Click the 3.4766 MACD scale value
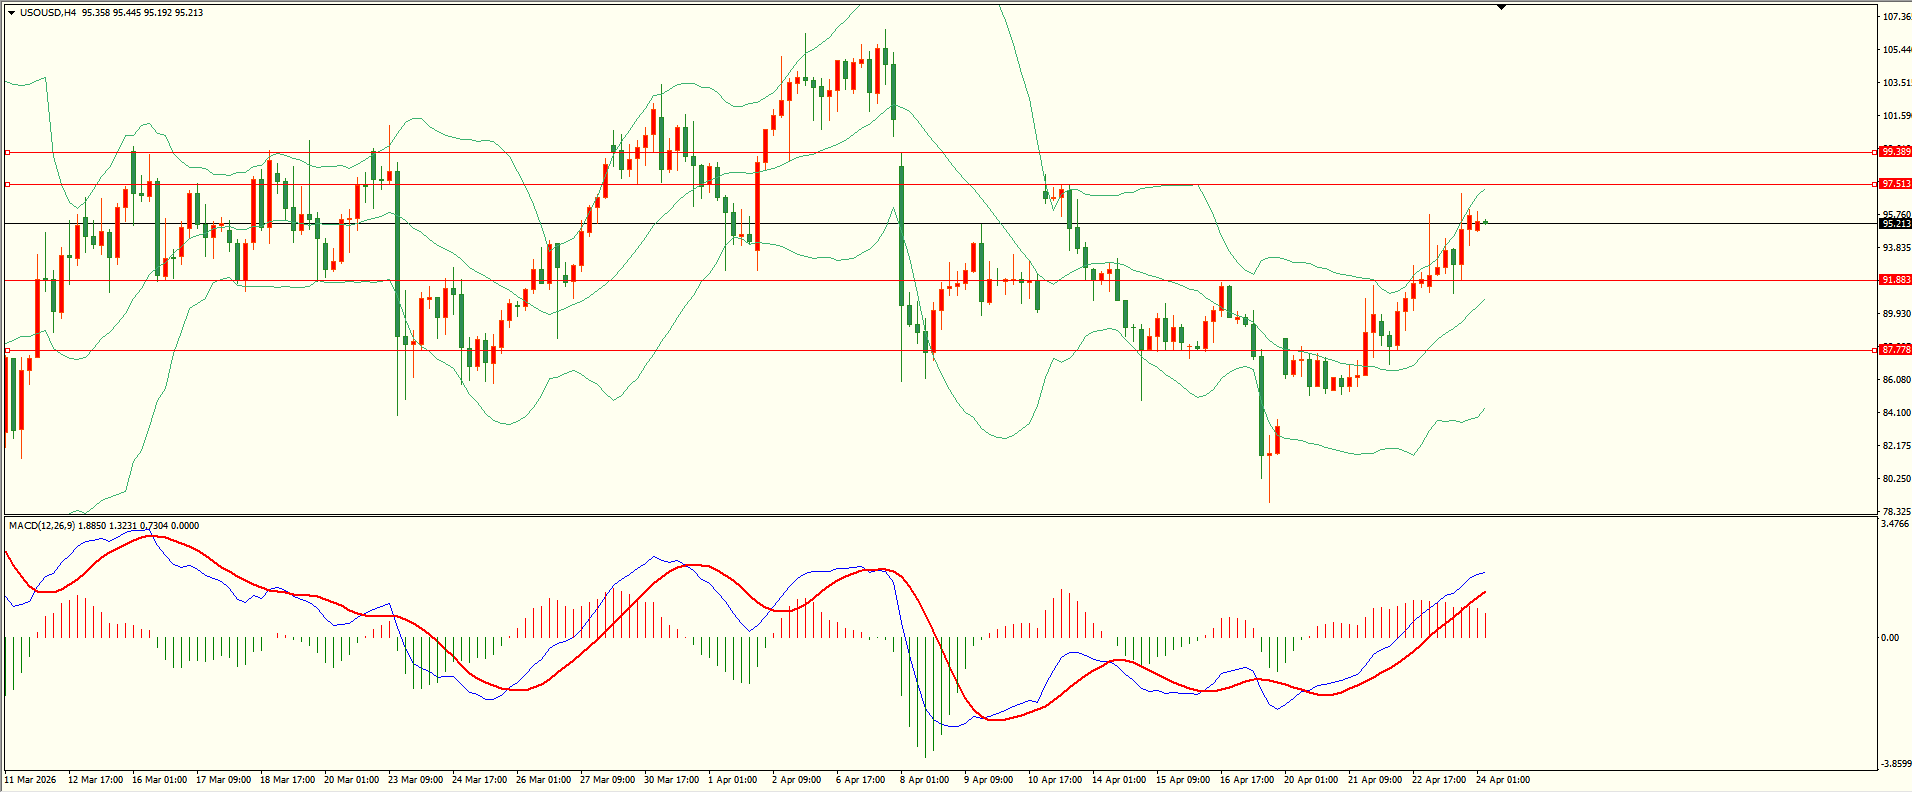This screenshot has height=793, width=1912. click(1894, 524)
